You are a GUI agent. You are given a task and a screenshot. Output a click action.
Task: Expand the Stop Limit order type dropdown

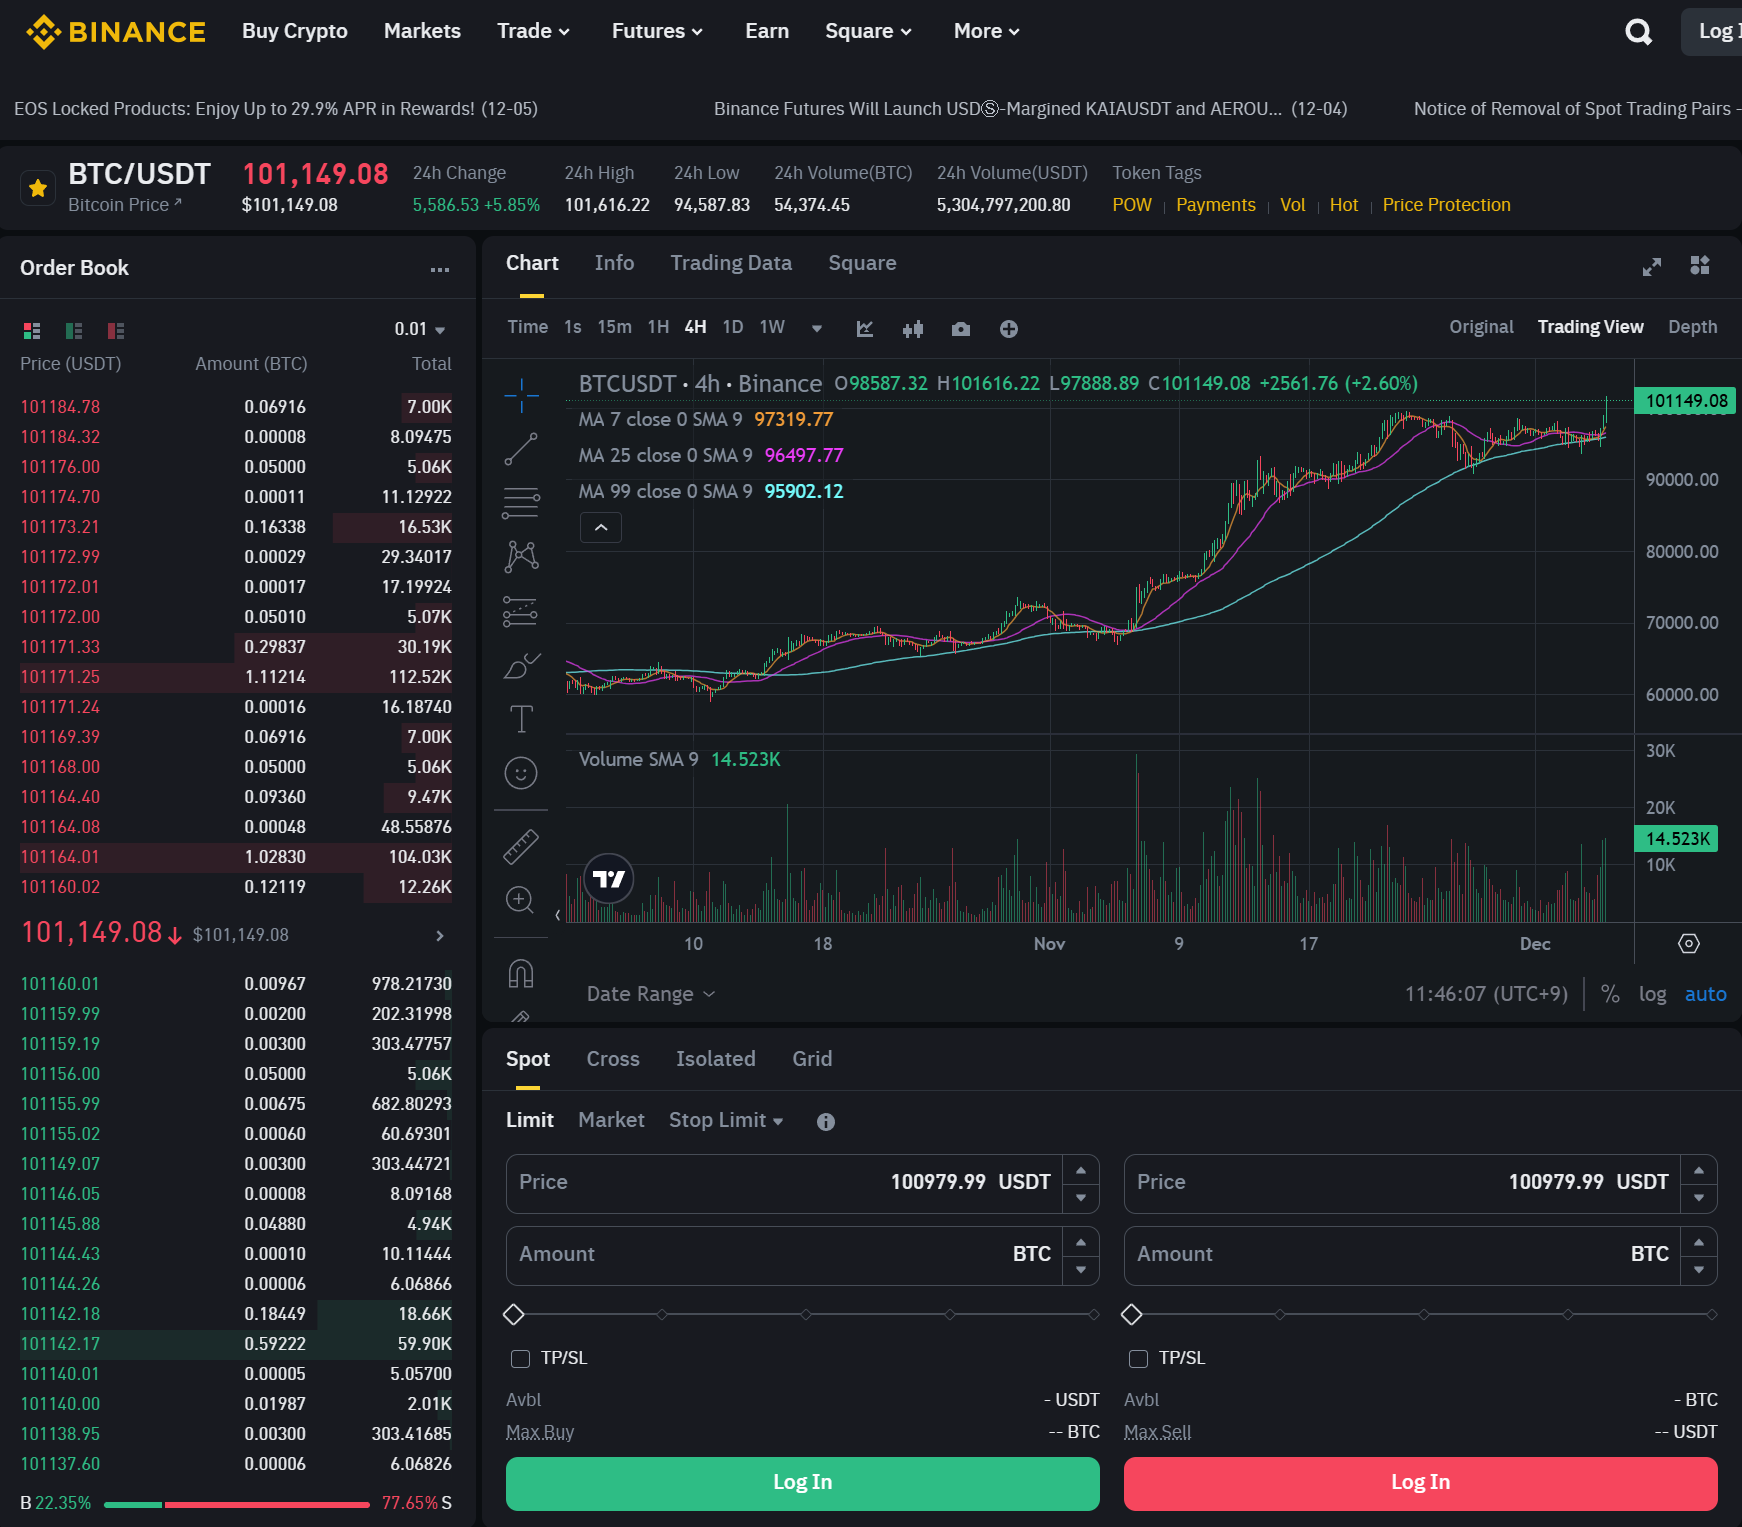[726, 1120]
